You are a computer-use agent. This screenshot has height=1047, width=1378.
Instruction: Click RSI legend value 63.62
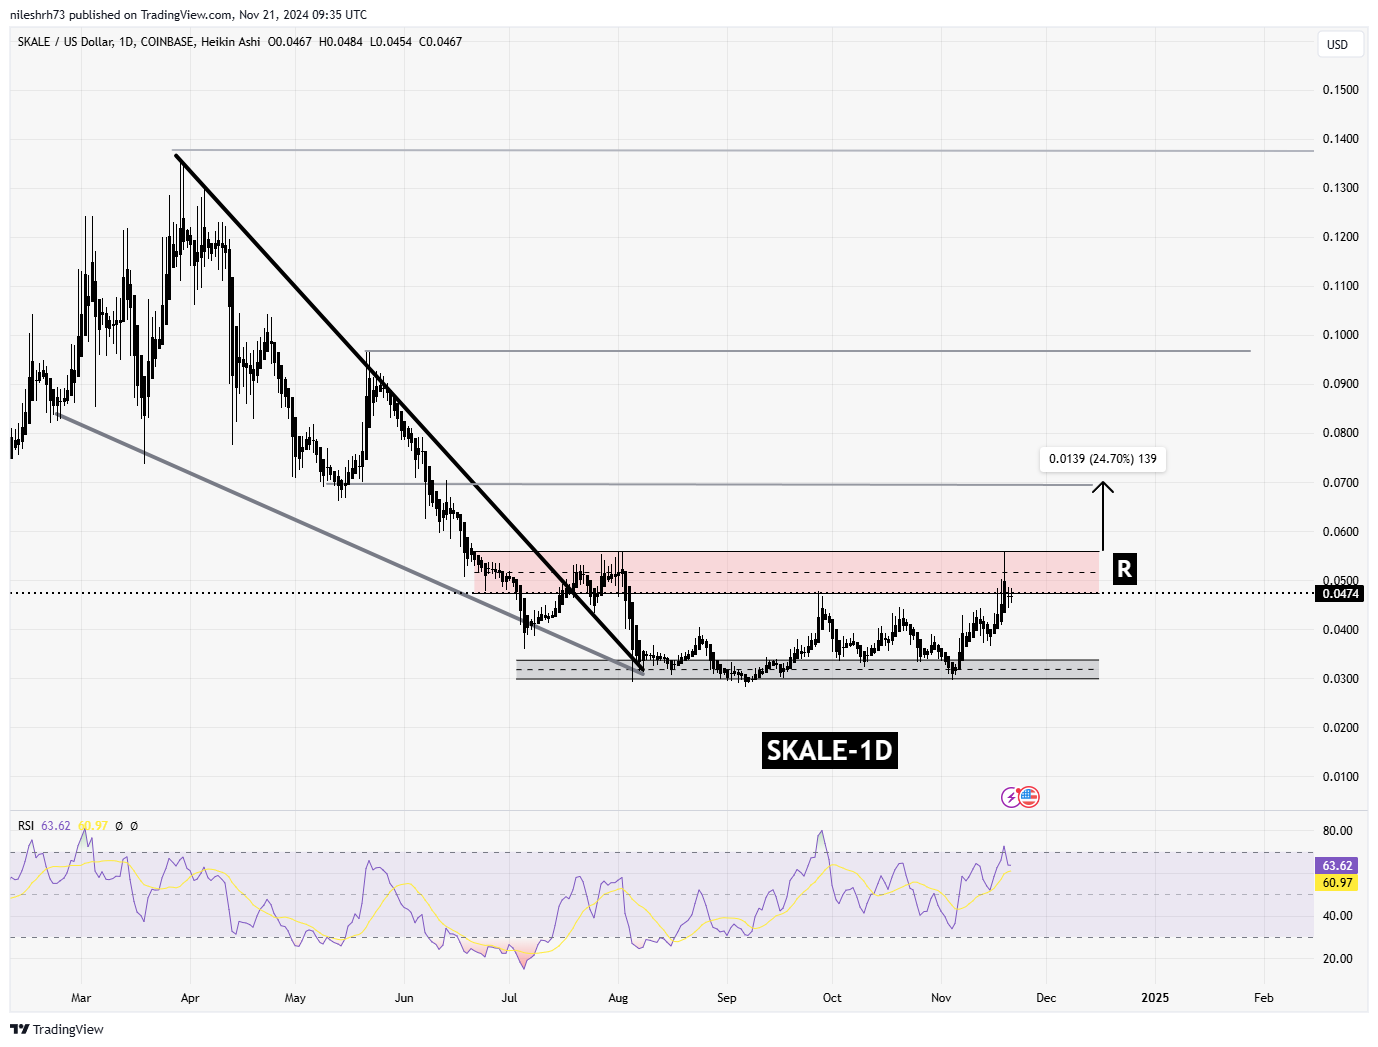[x=56, y=826]
